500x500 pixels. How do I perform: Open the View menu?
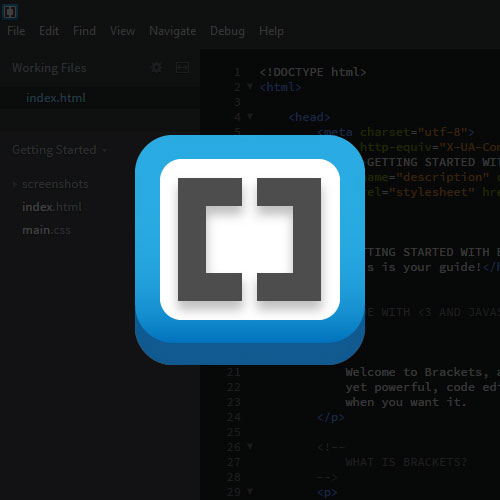coord(122,31)
